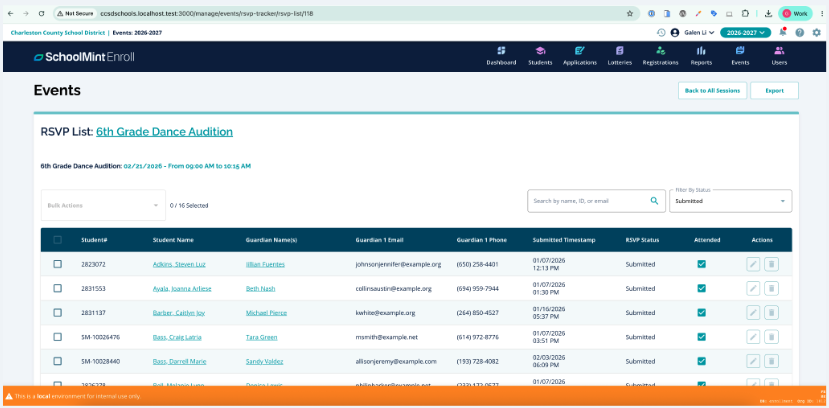
Task: Uncheck Attended for Bass, Darrell Marie
Action: [701, 361]
